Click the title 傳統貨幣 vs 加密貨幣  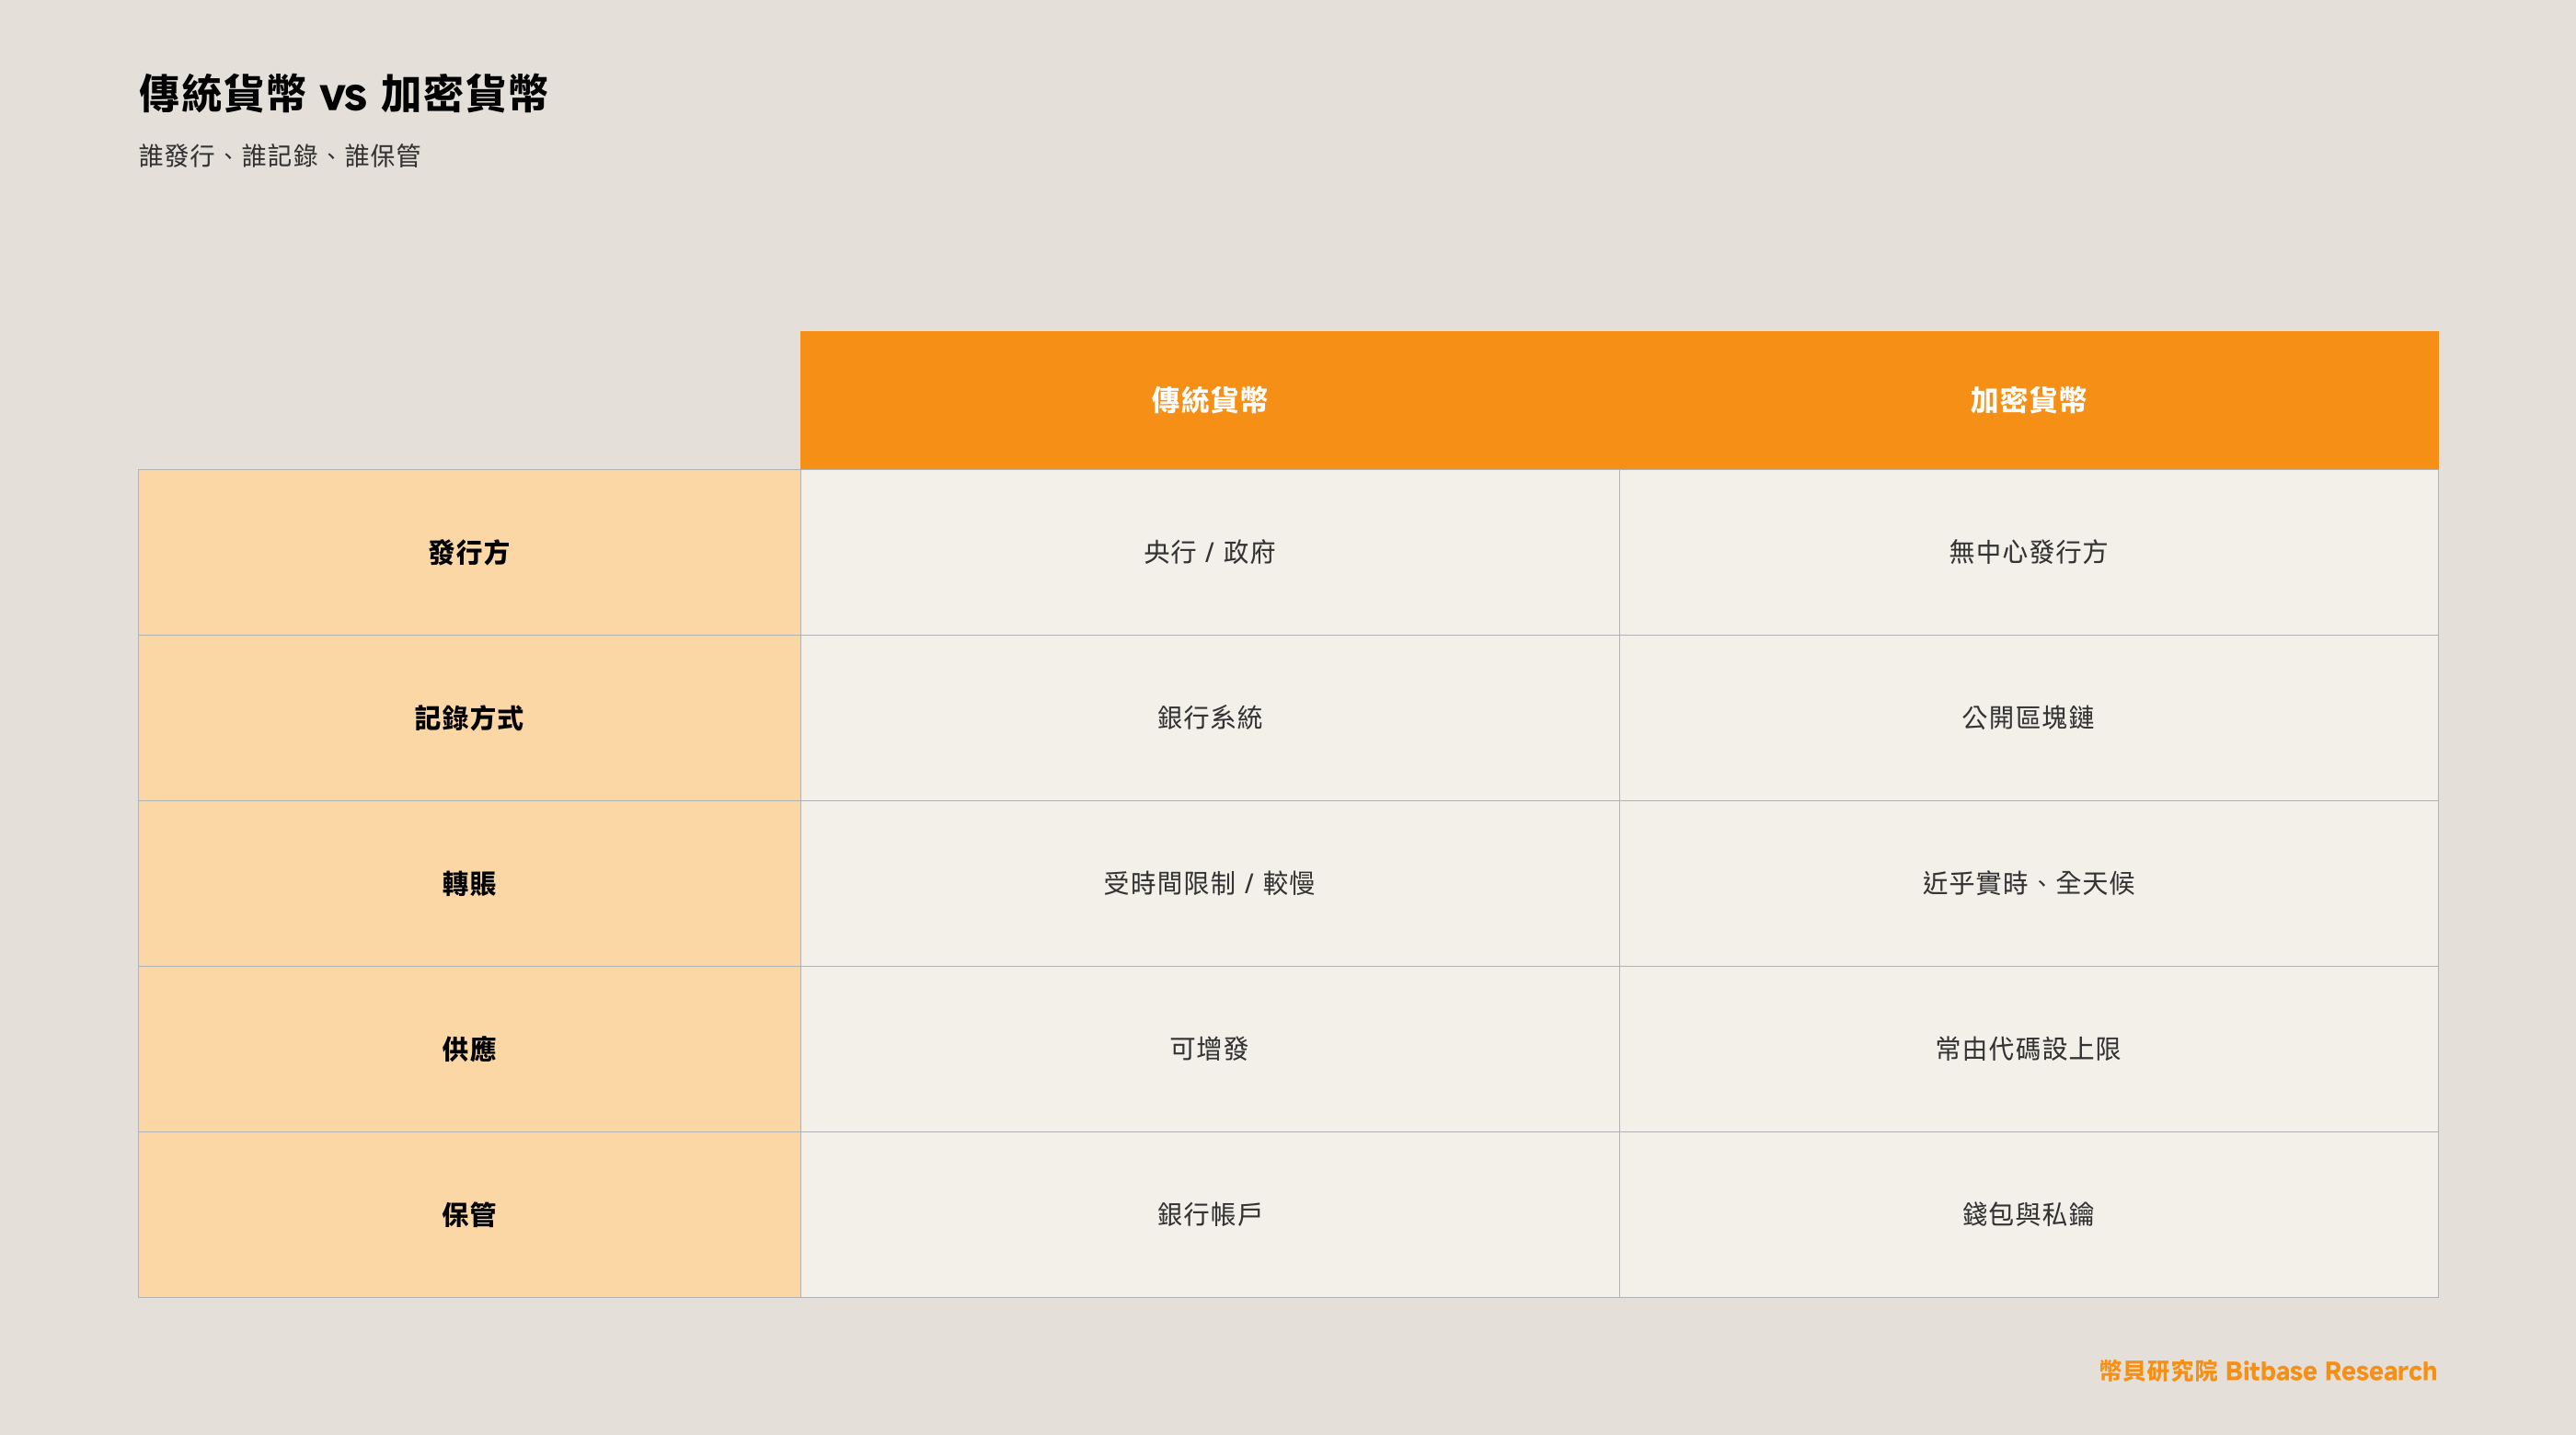pos(343,94)
